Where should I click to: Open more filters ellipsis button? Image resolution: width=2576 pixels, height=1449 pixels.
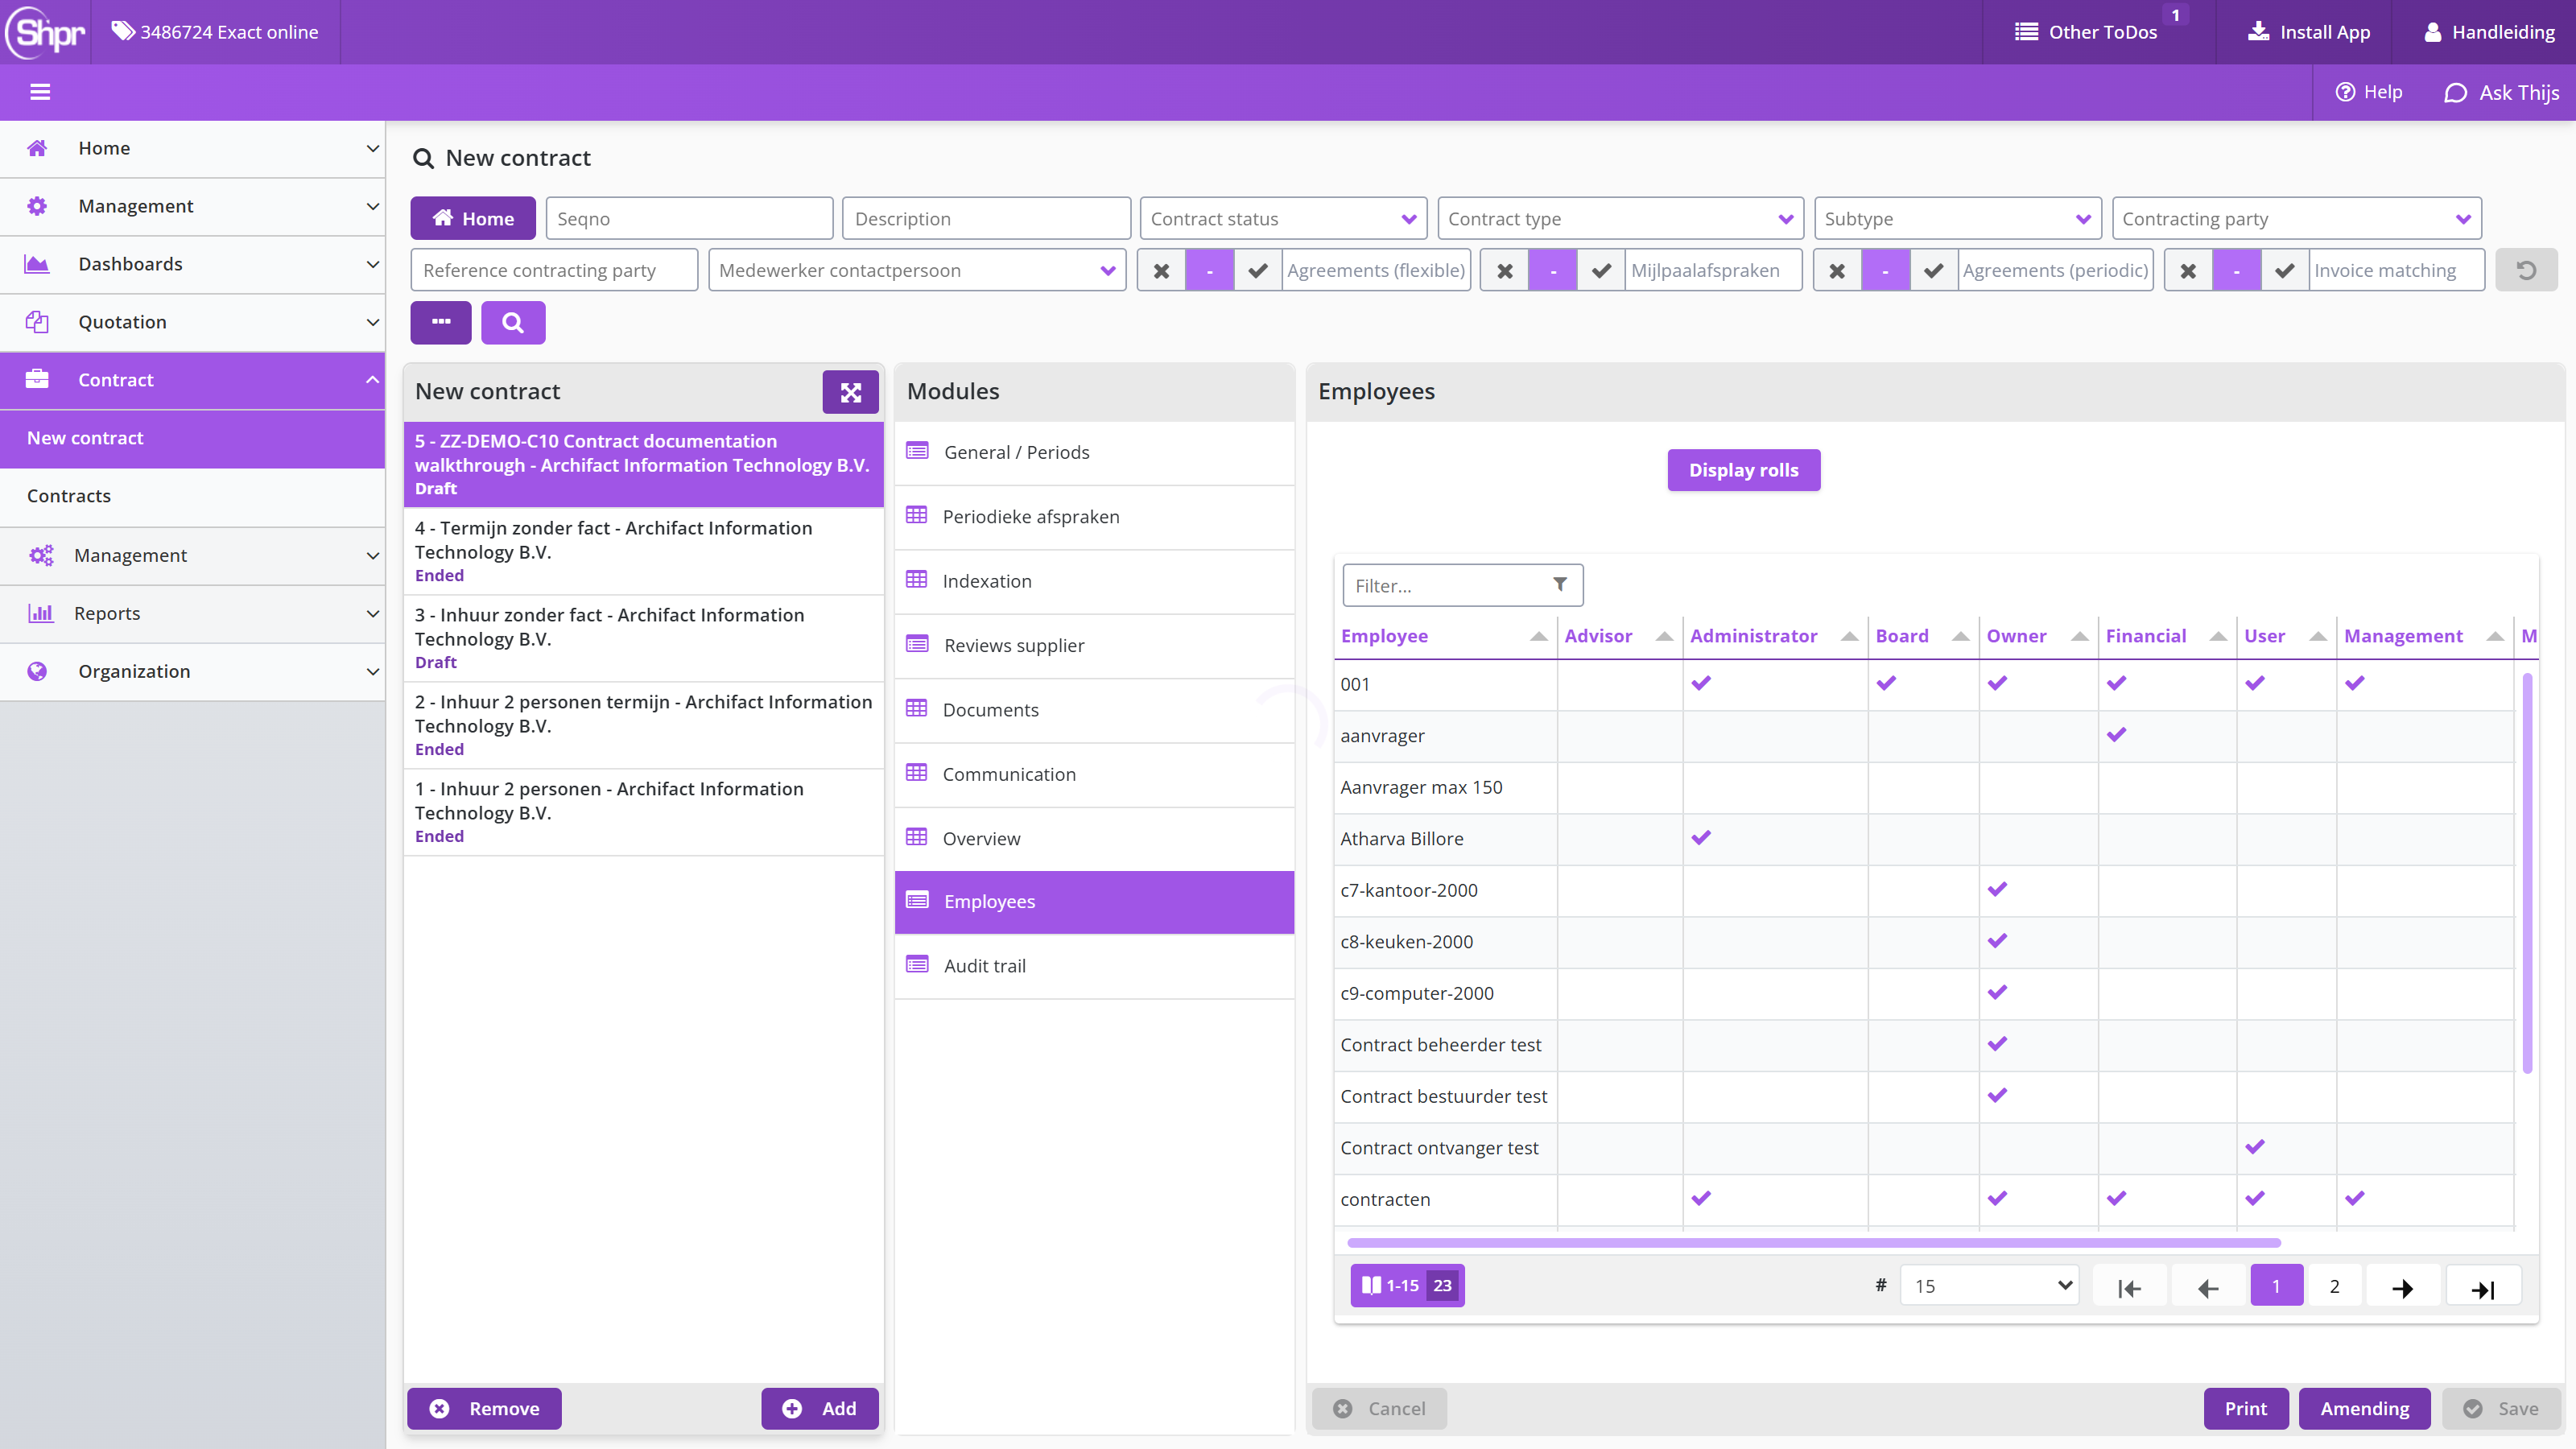click(441, 322)
